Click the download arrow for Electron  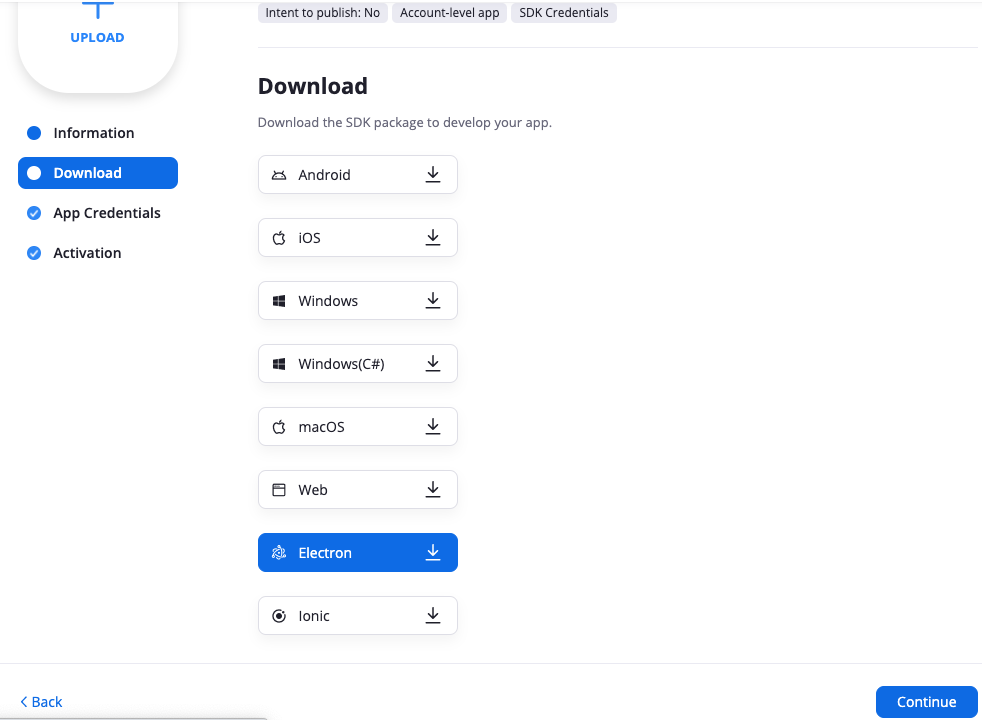coord(433,552)
